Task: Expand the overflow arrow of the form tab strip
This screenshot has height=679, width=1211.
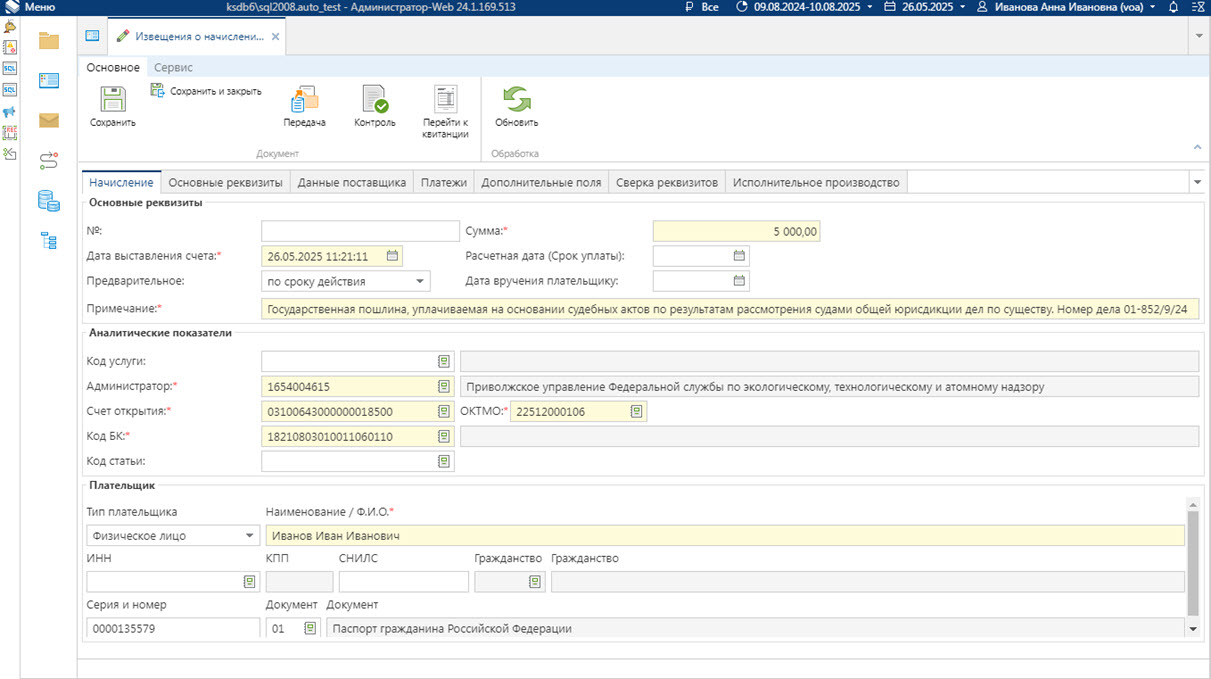Action: 1197,182
